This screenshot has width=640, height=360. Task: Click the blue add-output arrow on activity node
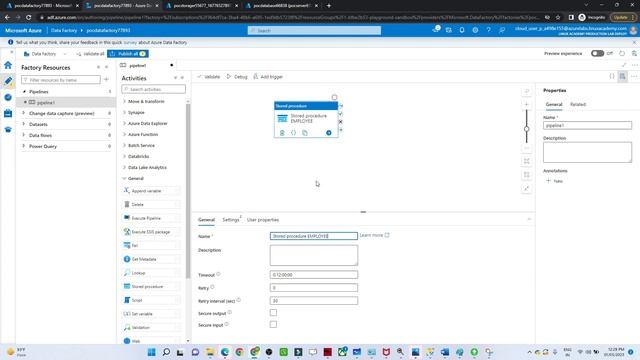coord(329,133)
